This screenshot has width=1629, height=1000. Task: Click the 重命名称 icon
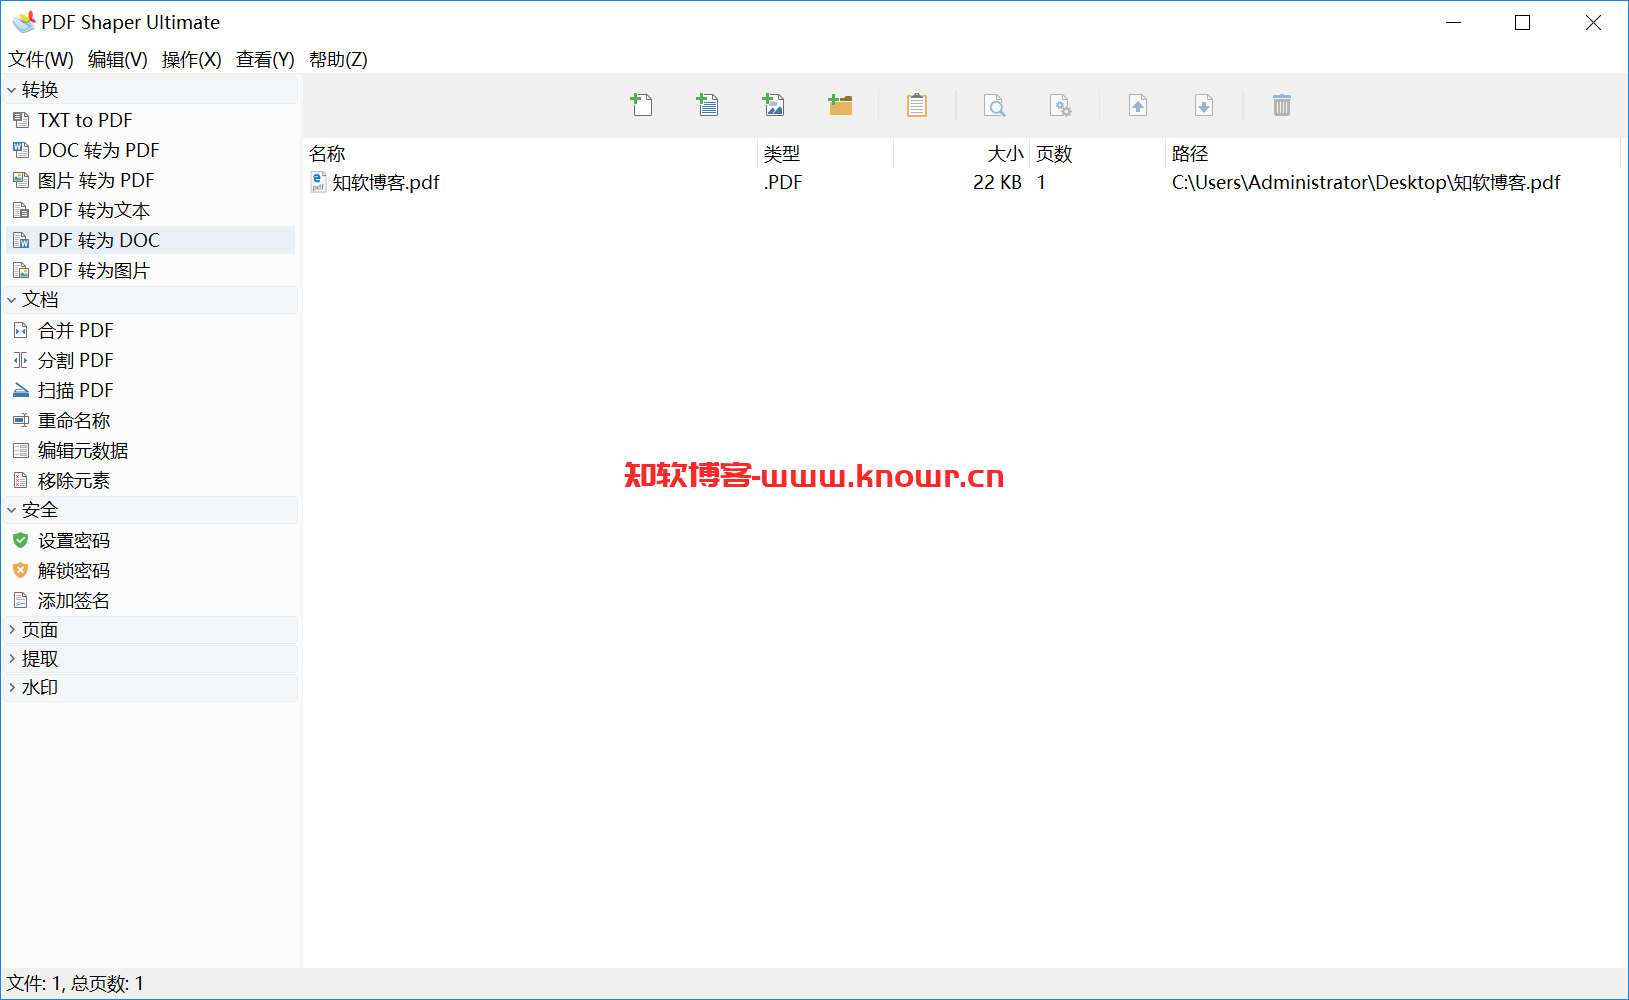tap(21, 420)
